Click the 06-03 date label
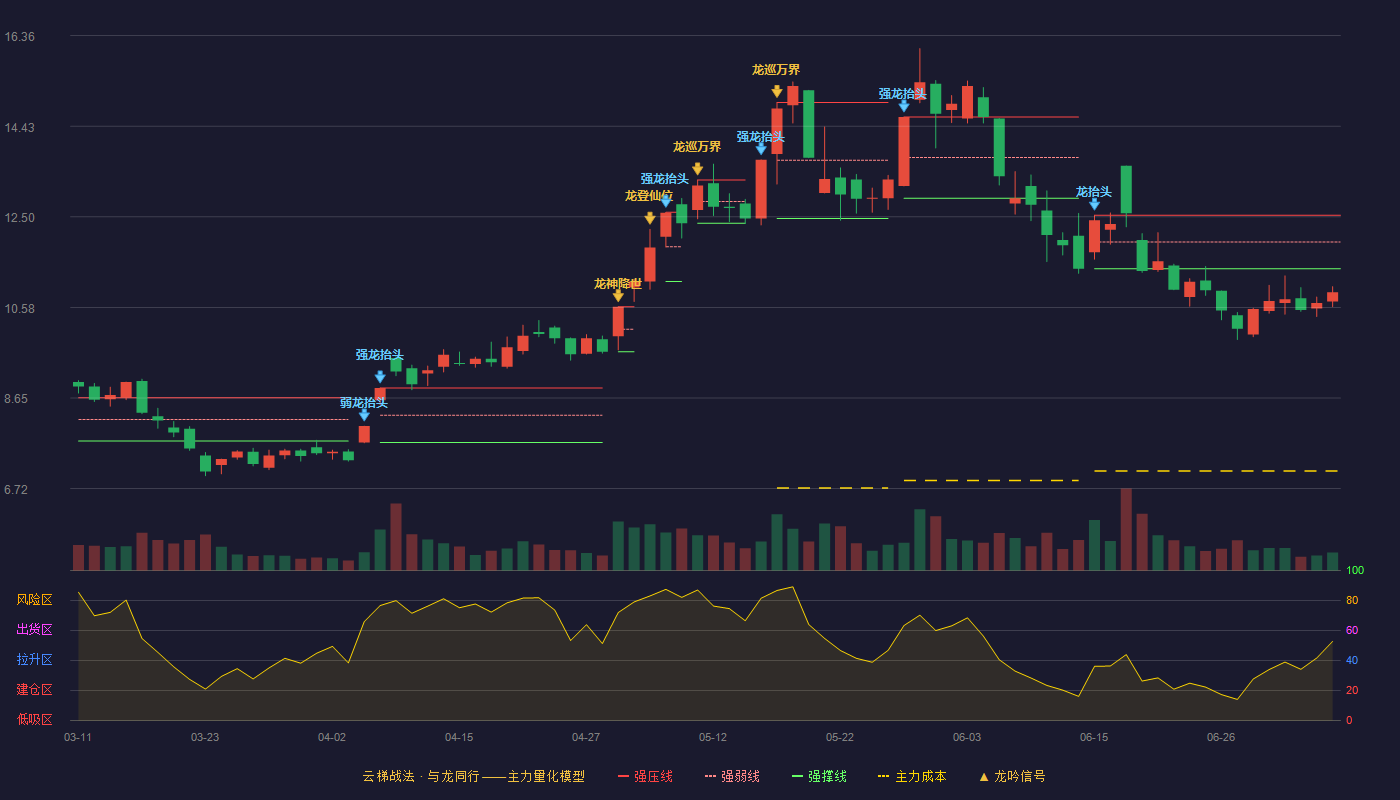The width and height of the screenshot is (1400, 800). click(x=967, y=737)
